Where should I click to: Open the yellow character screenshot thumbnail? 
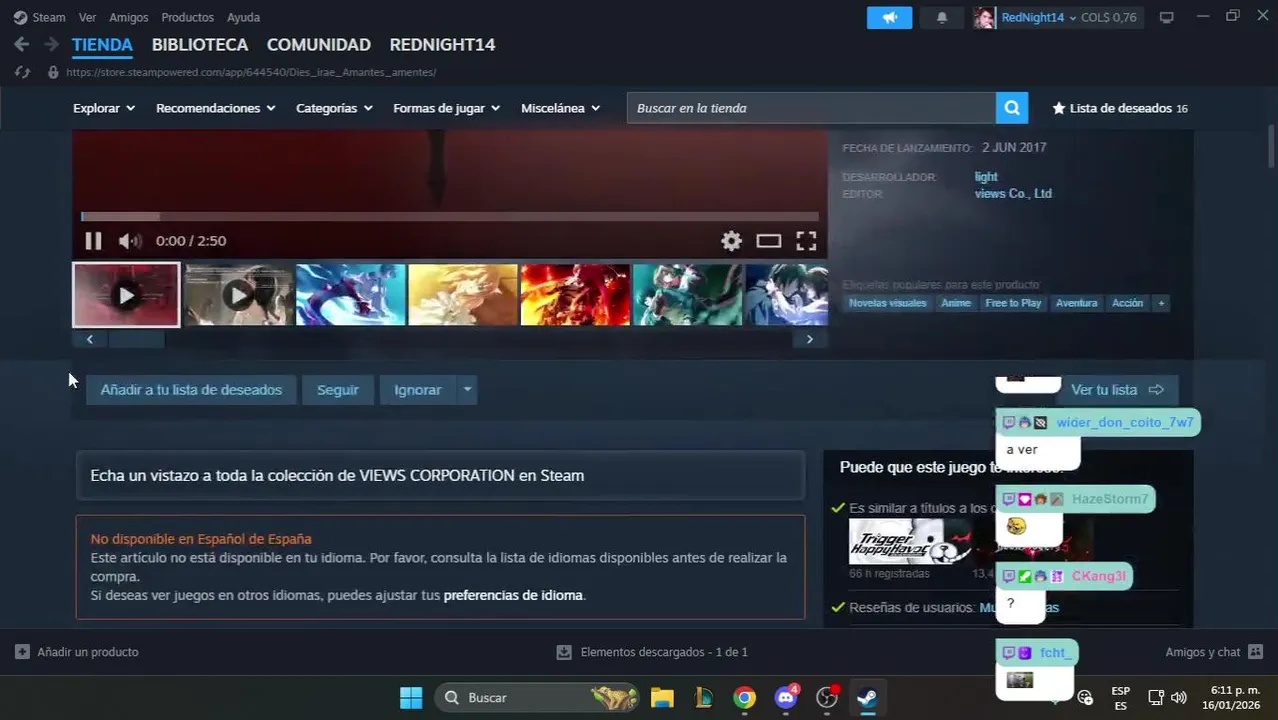point(463,295)
